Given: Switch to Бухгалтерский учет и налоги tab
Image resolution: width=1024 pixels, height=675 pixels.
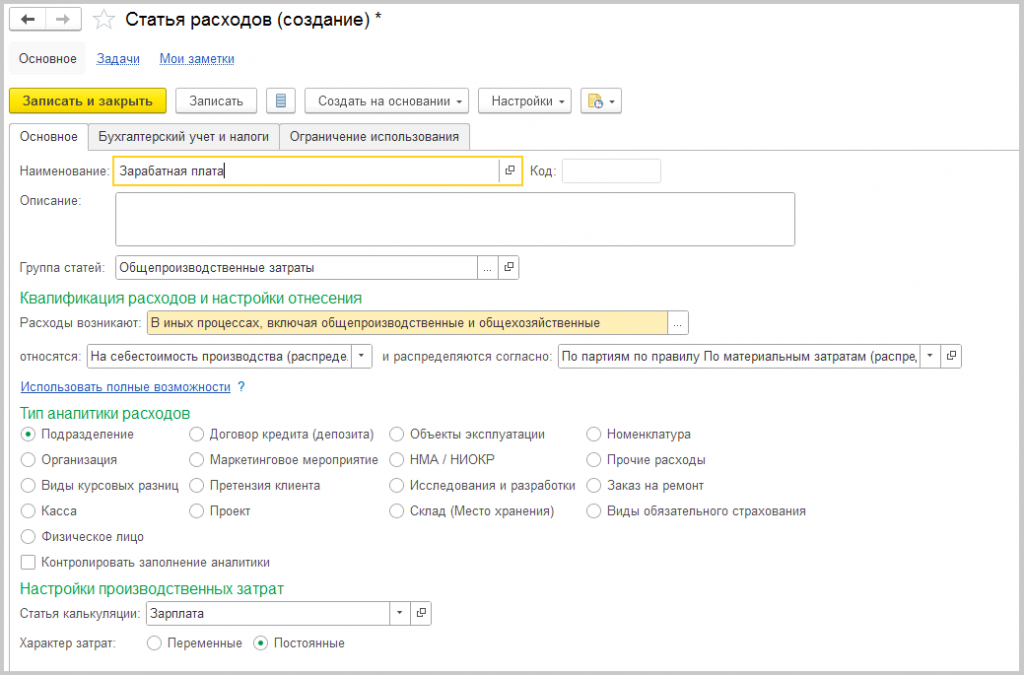Looking at the screenshot, I should (x=183, y=137).
